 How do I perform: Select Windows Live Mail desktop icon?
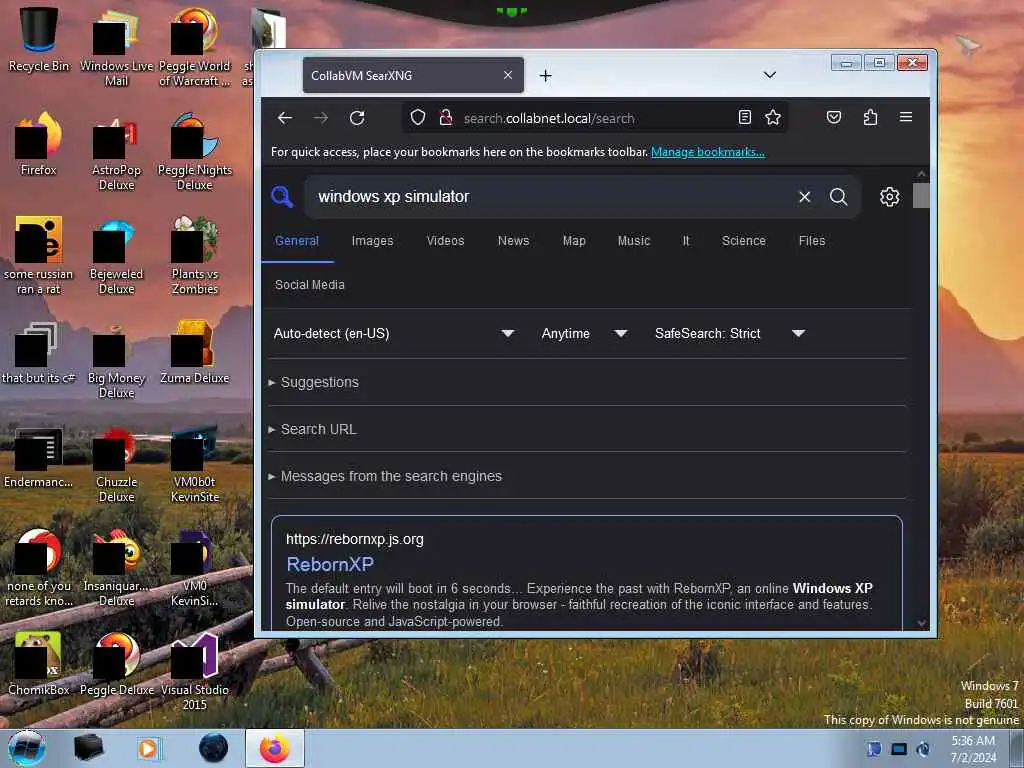[116, 47]
